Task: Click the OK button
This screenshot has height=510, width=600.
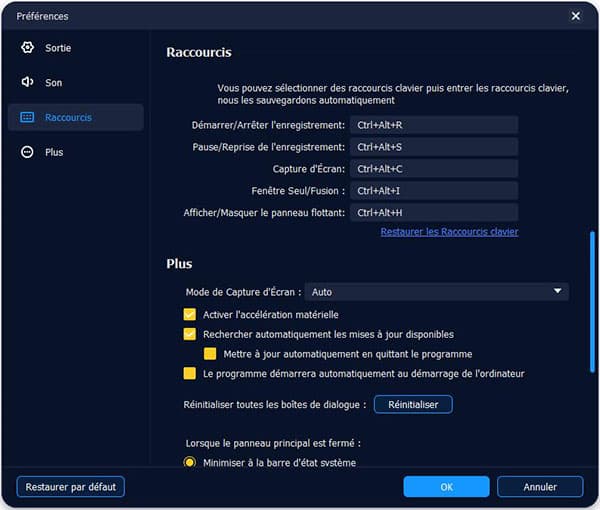Action: [446, 487]
